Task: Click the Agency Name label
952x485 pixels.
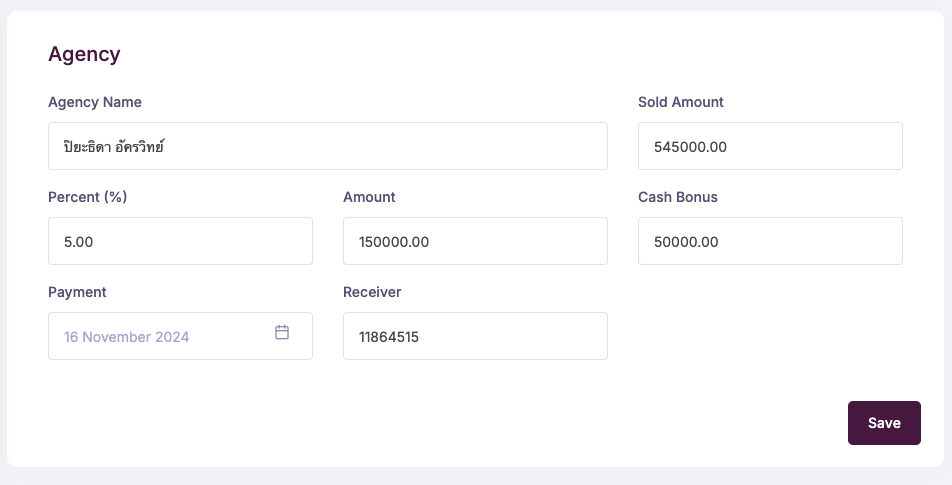Action: tap(95, 102)
